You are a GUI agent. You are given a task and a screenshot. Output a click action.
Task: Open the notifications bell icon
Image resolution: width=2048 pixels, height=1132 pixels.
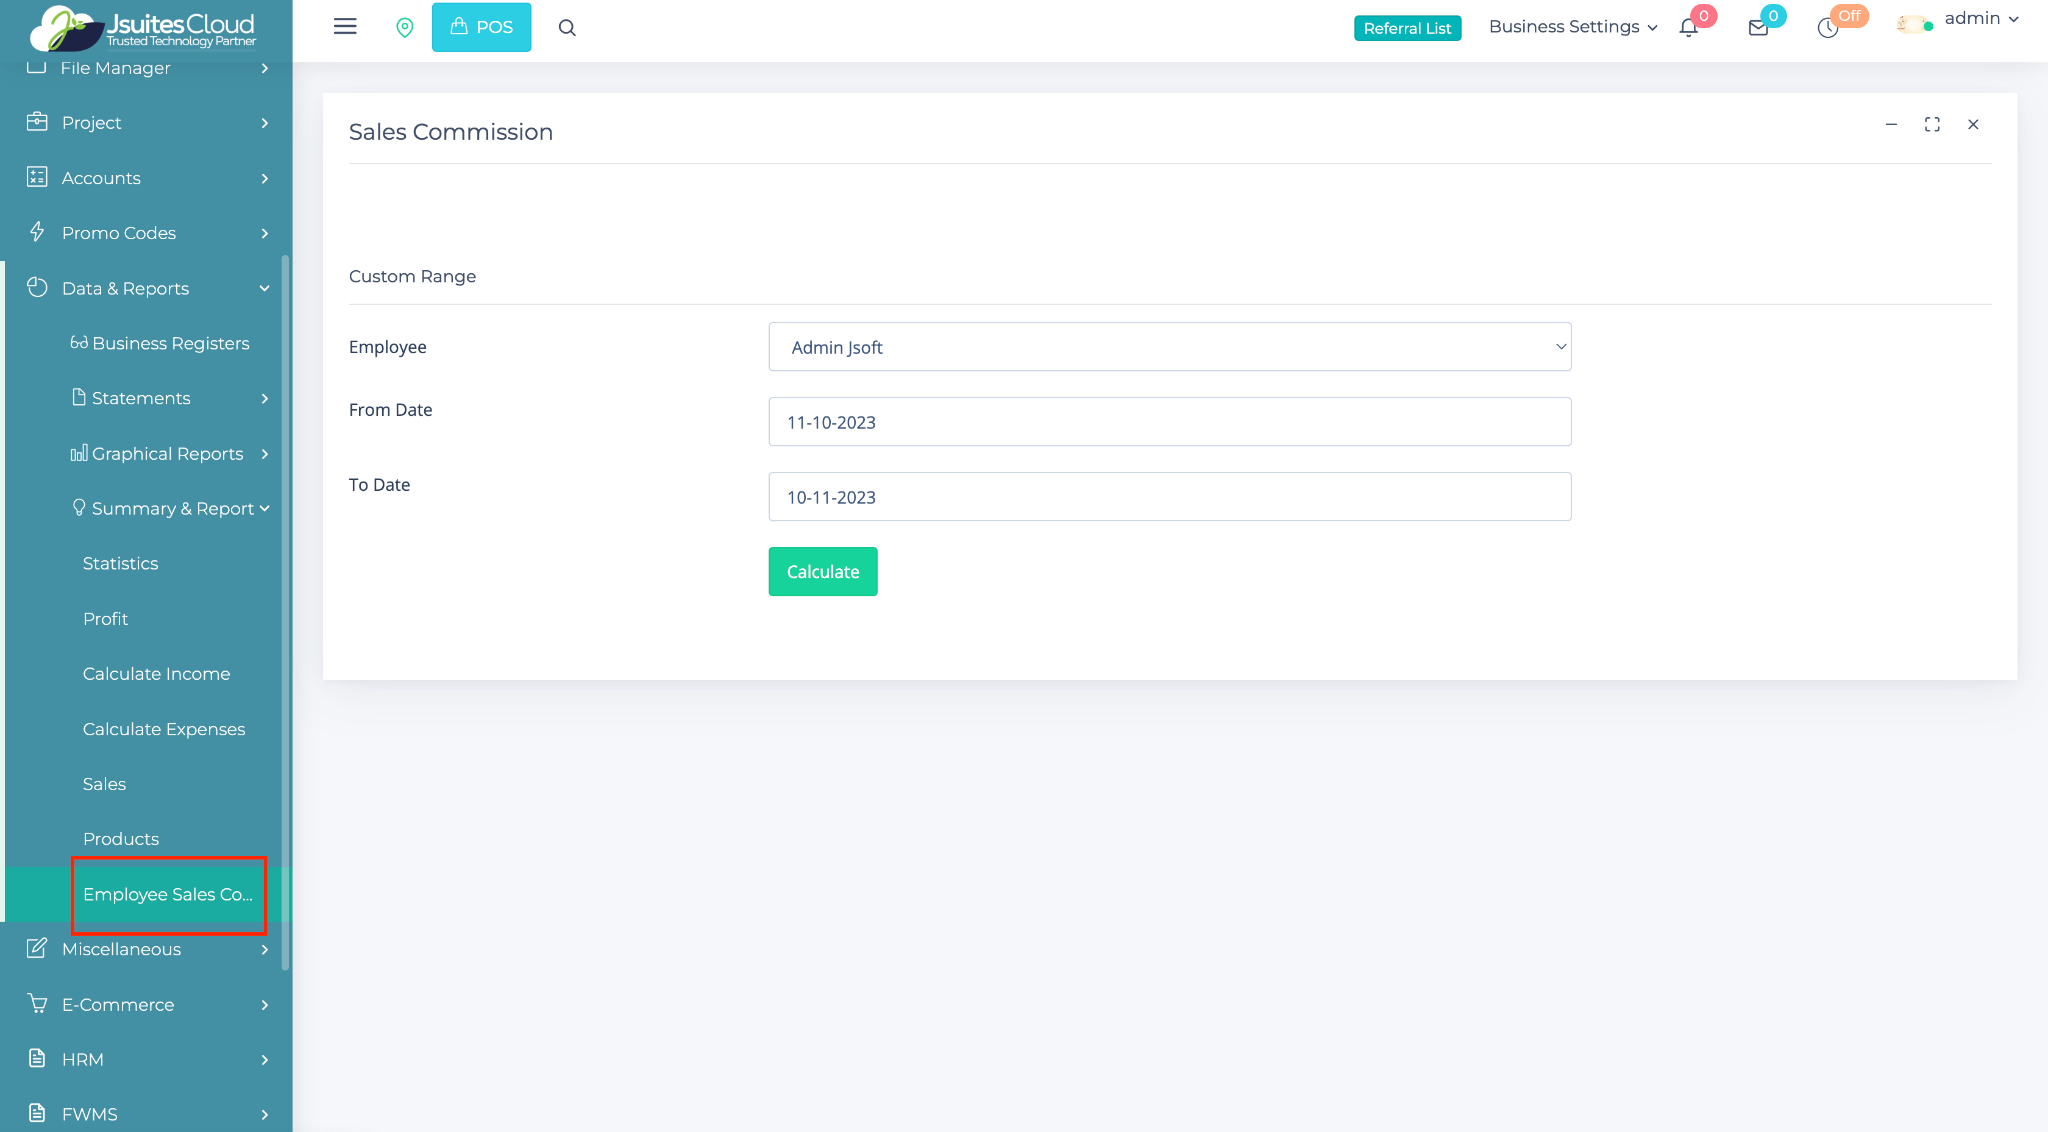tap(1689, 28)
